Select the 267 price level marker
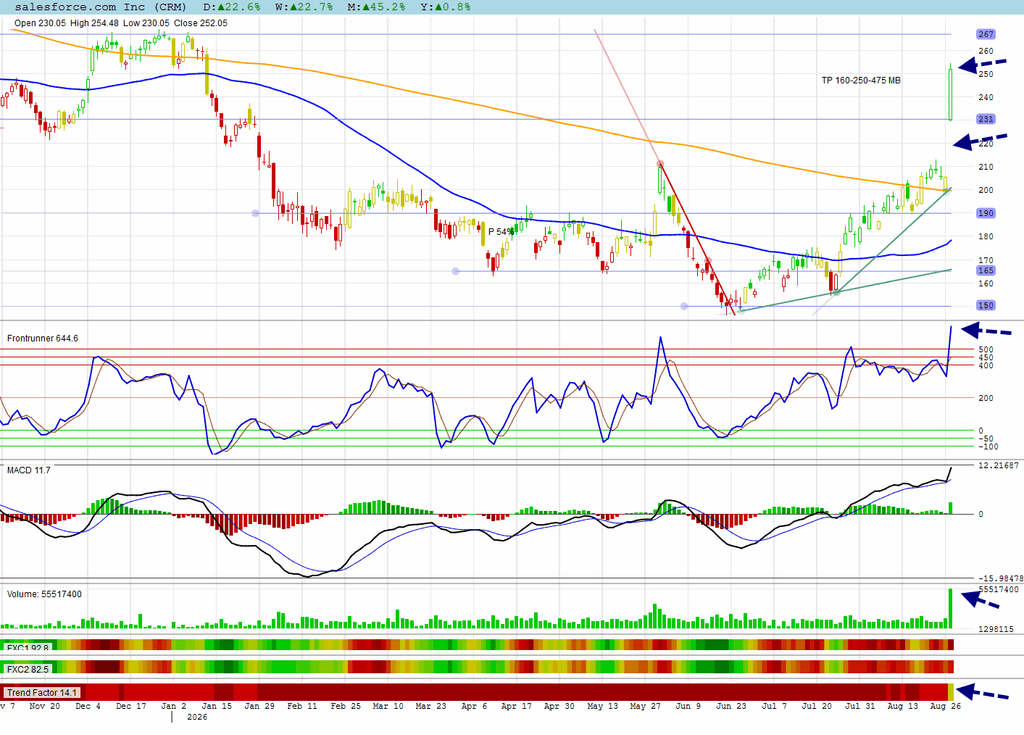Viewport: 1024px width, 735px height. (x=985, y=34)
